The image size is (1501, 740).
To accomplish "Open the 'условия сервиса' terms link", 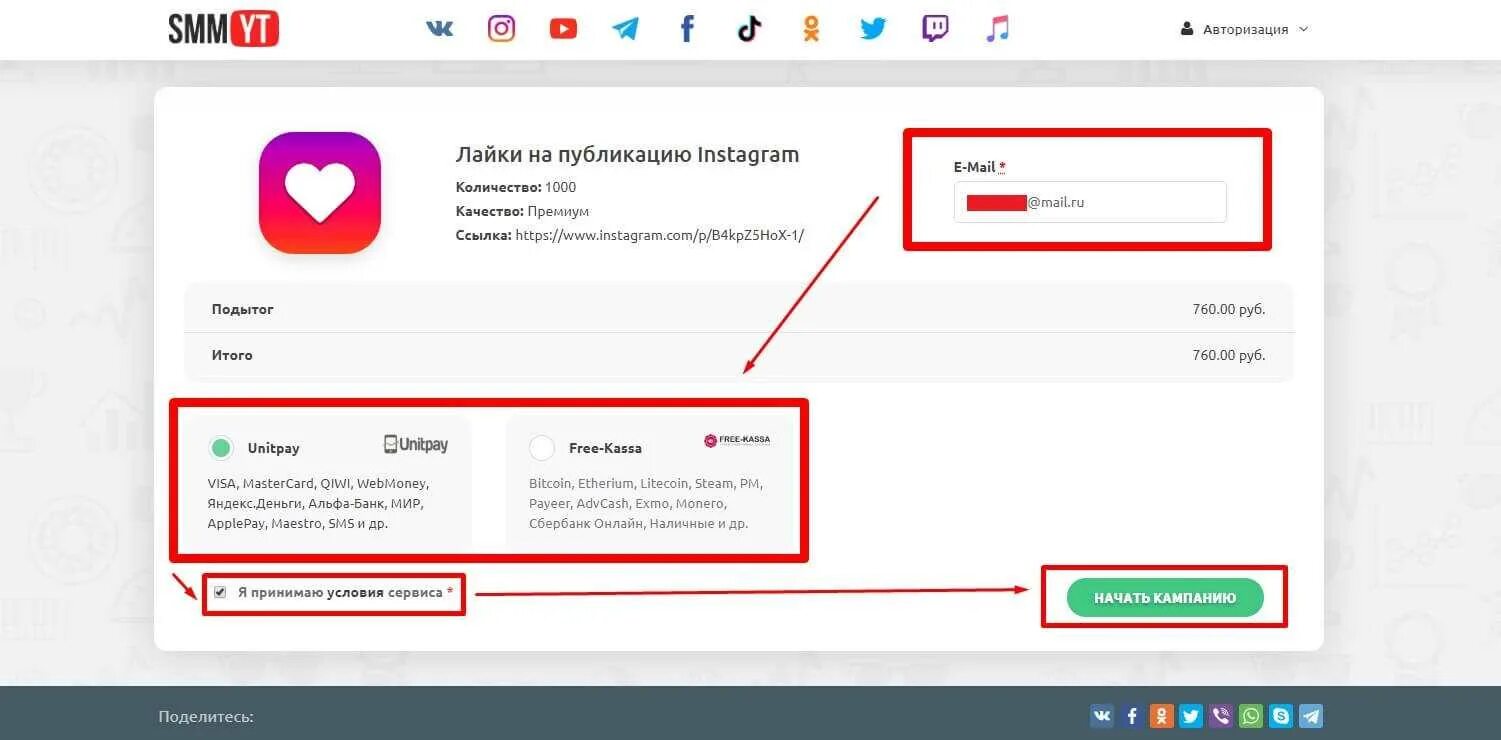I will click(386, 592).
